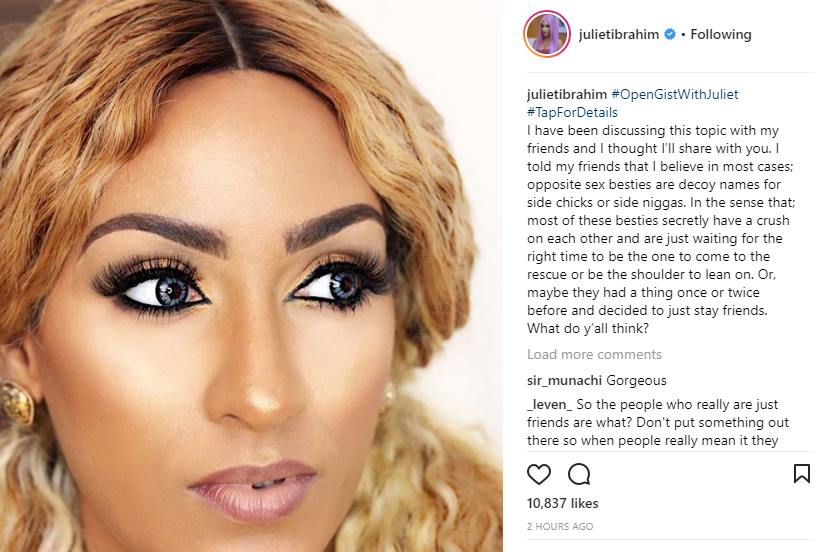Click the caption text asking What do y'all think
This screenshot has height=552, width=819.
[588, 328]
